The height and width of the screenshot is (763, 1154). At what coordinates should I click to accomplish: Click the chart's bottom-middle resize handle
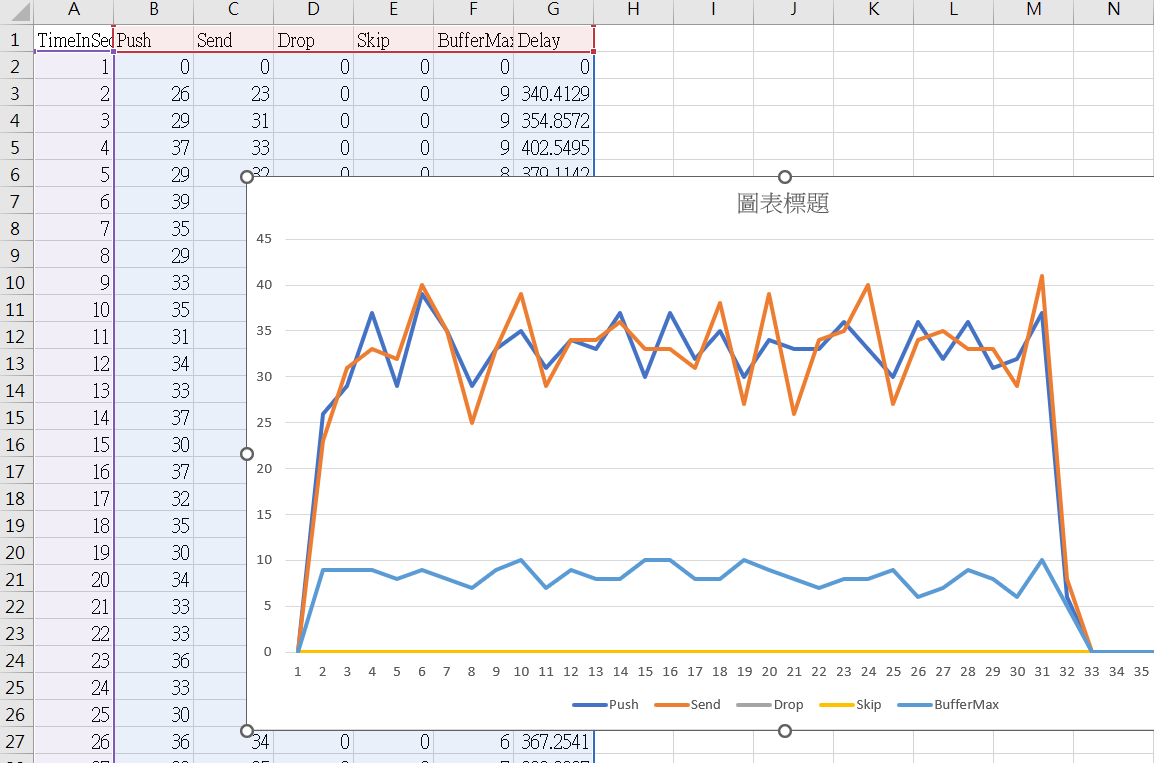click(785, 731)
